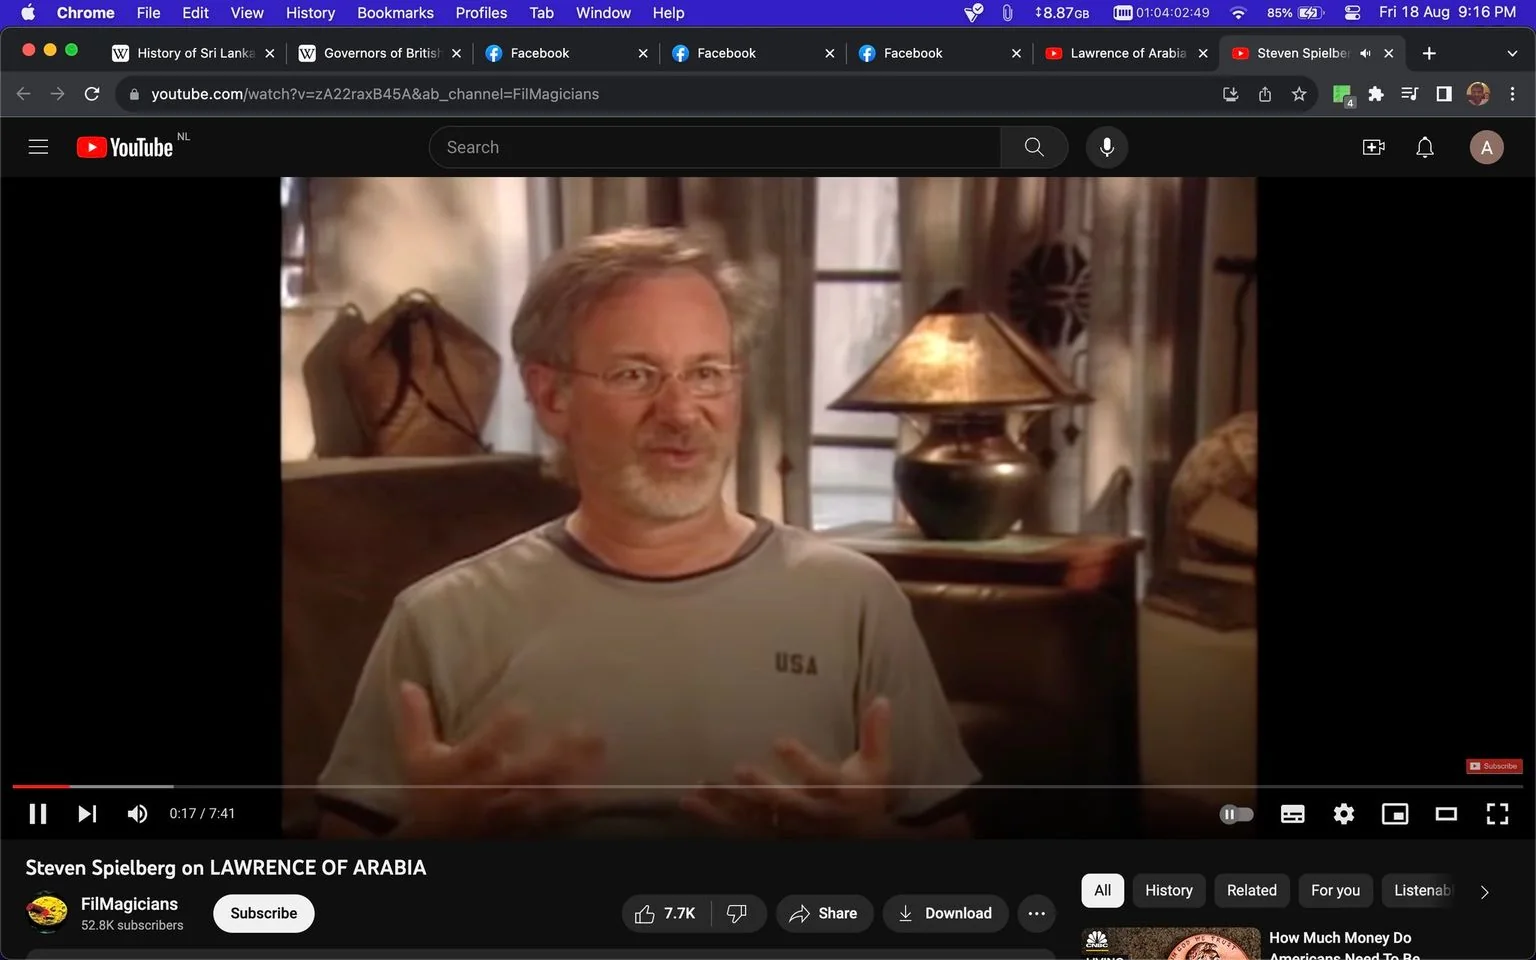
Task: Open more actions menu beside Download
Action: pos(1036,913)
